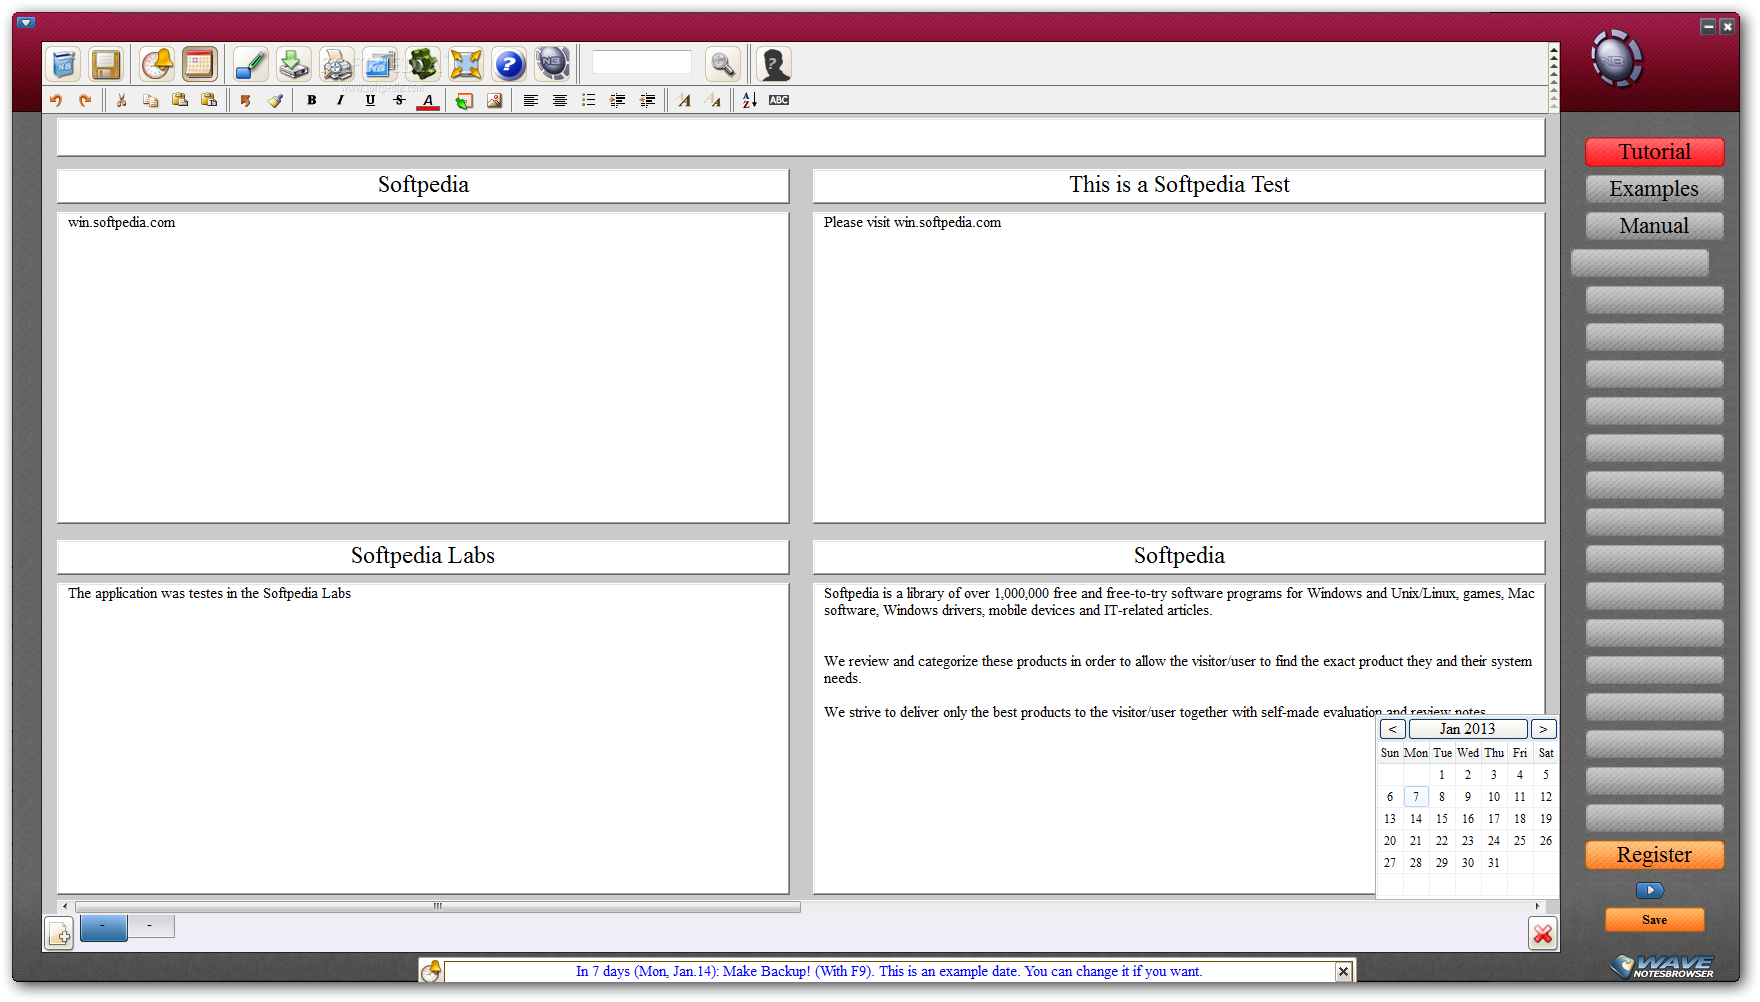Go to previous month in calendar

(x=1393, y=729)
